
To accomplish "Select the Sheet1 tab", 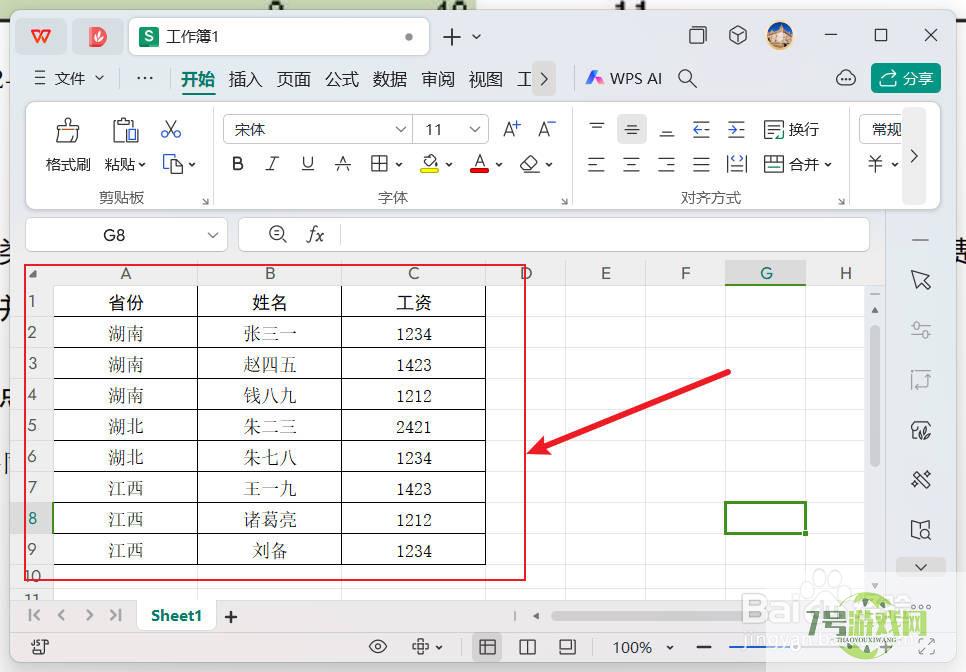I will [176, 615].
